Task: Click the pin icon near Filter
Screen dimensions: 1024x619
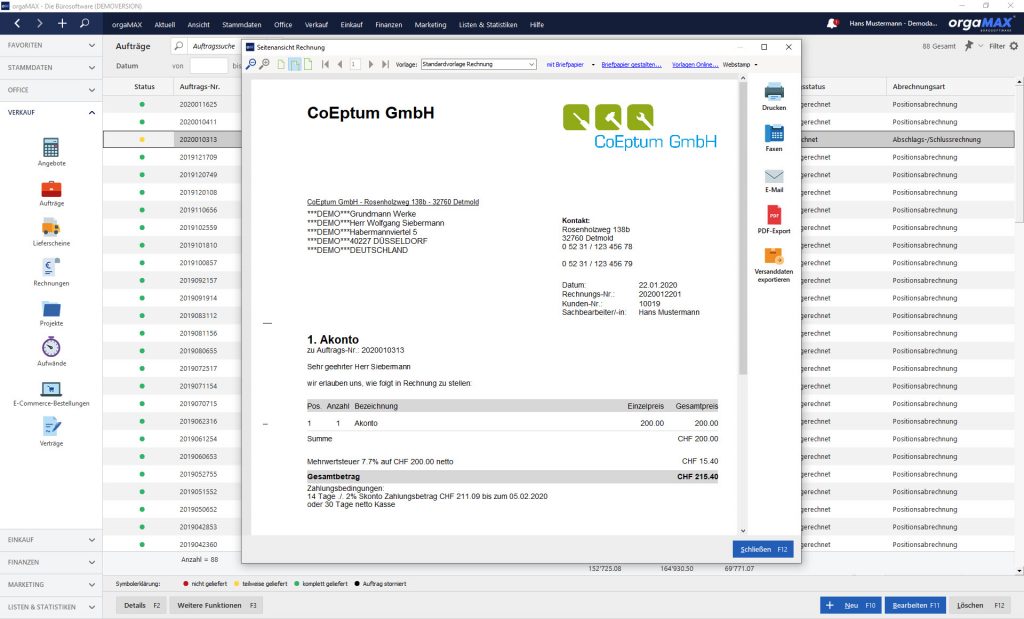Action: 969,46
